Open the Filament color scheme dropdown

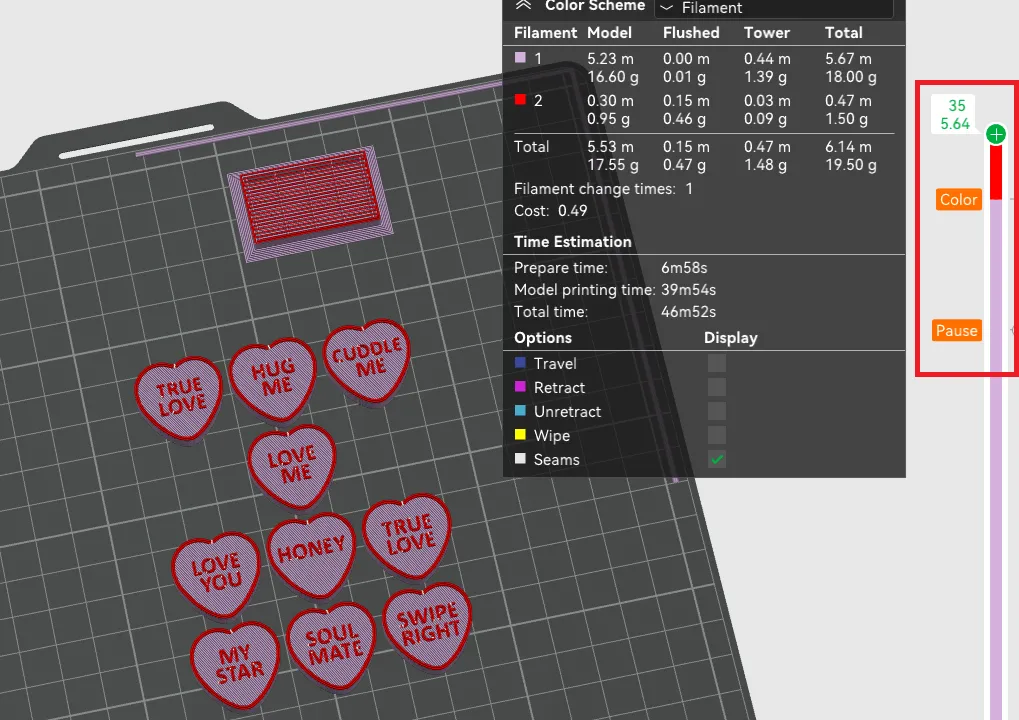[775, 8]
